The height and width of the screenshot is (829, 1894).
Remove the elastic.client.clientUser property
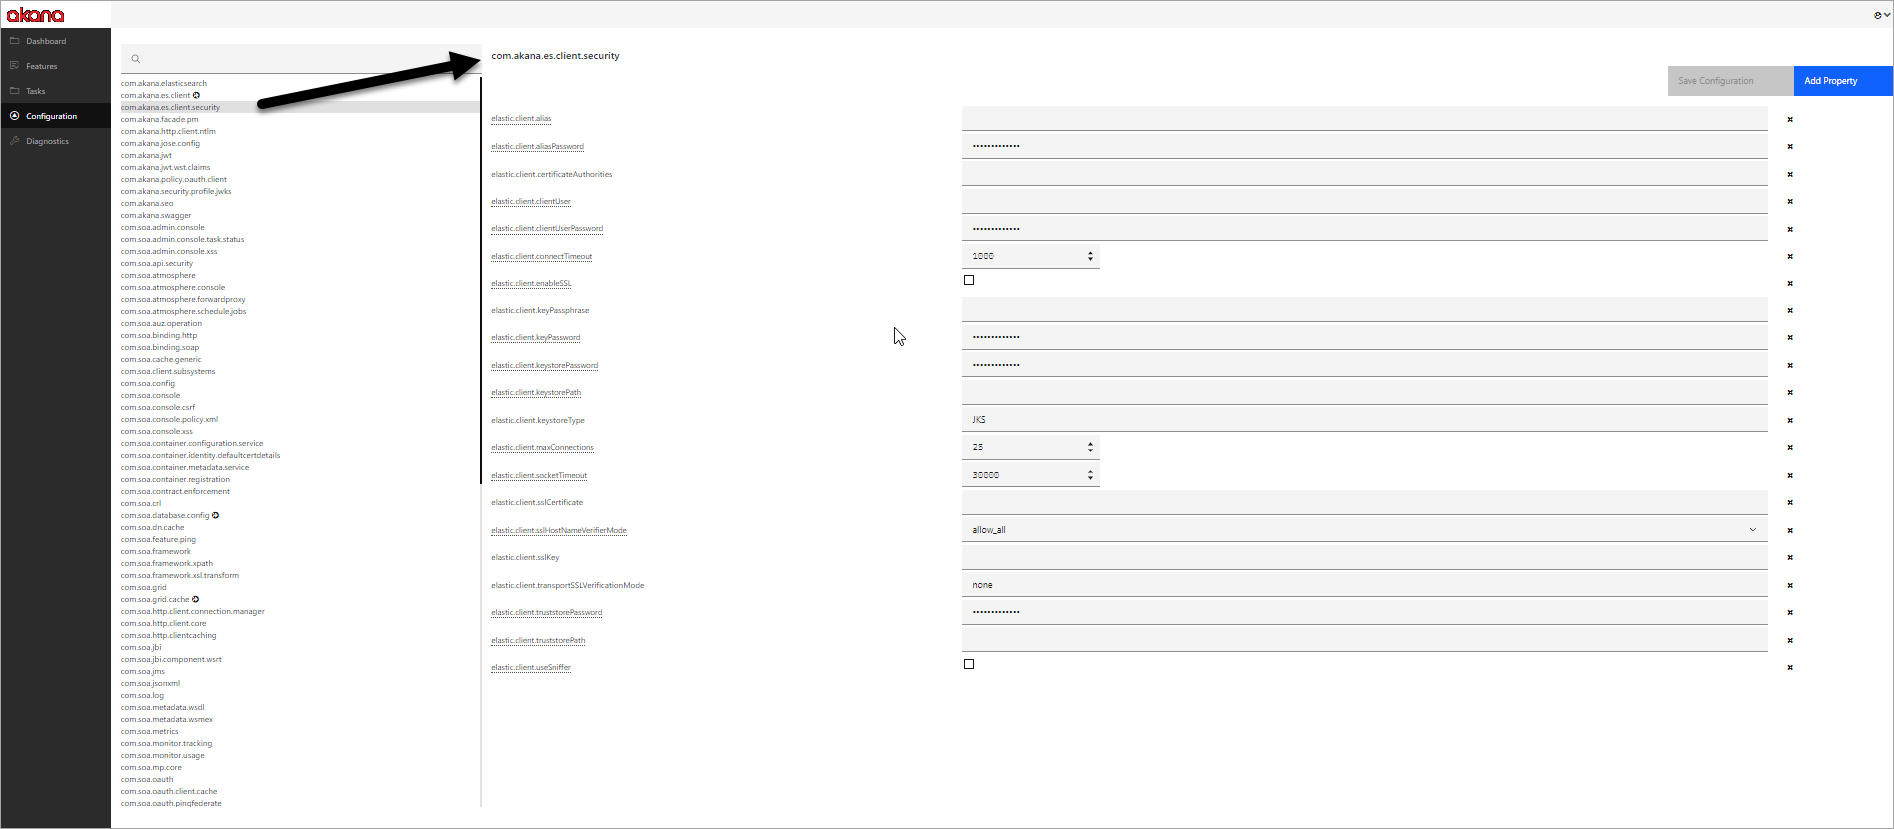coord(1790,201)
